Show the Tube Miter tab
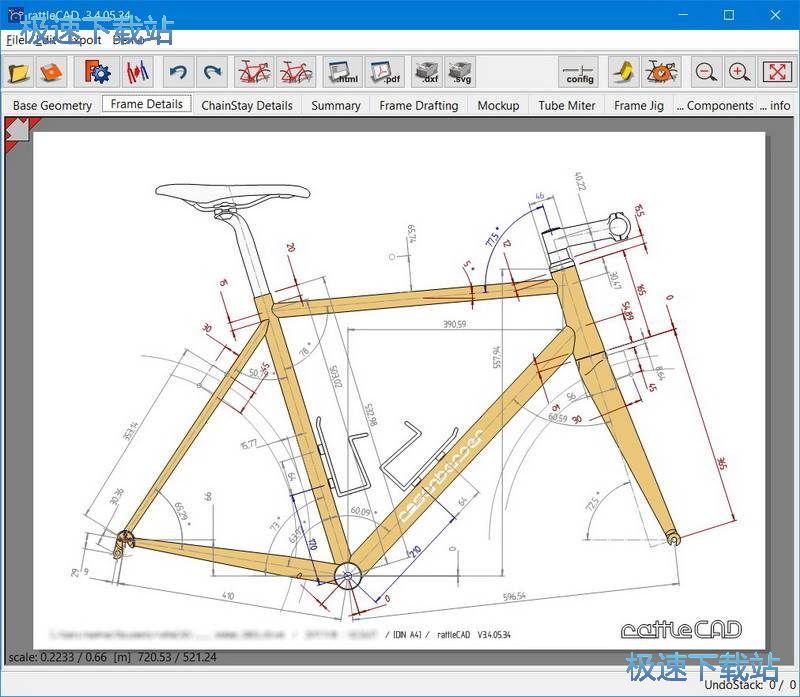Viewport: 800px width, 697px height. pos(566,105)
